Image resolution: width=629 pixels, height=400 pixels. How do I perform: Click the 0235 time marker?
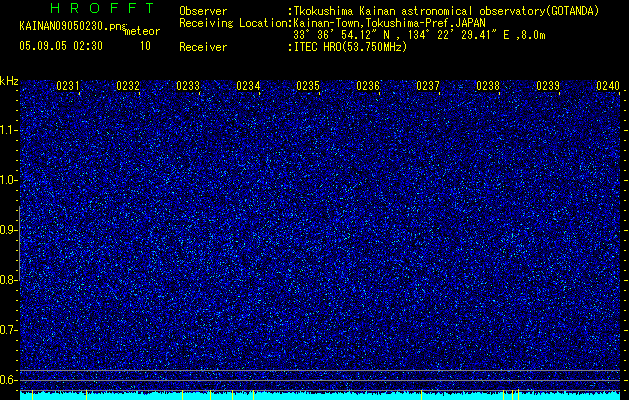[308, 86]
